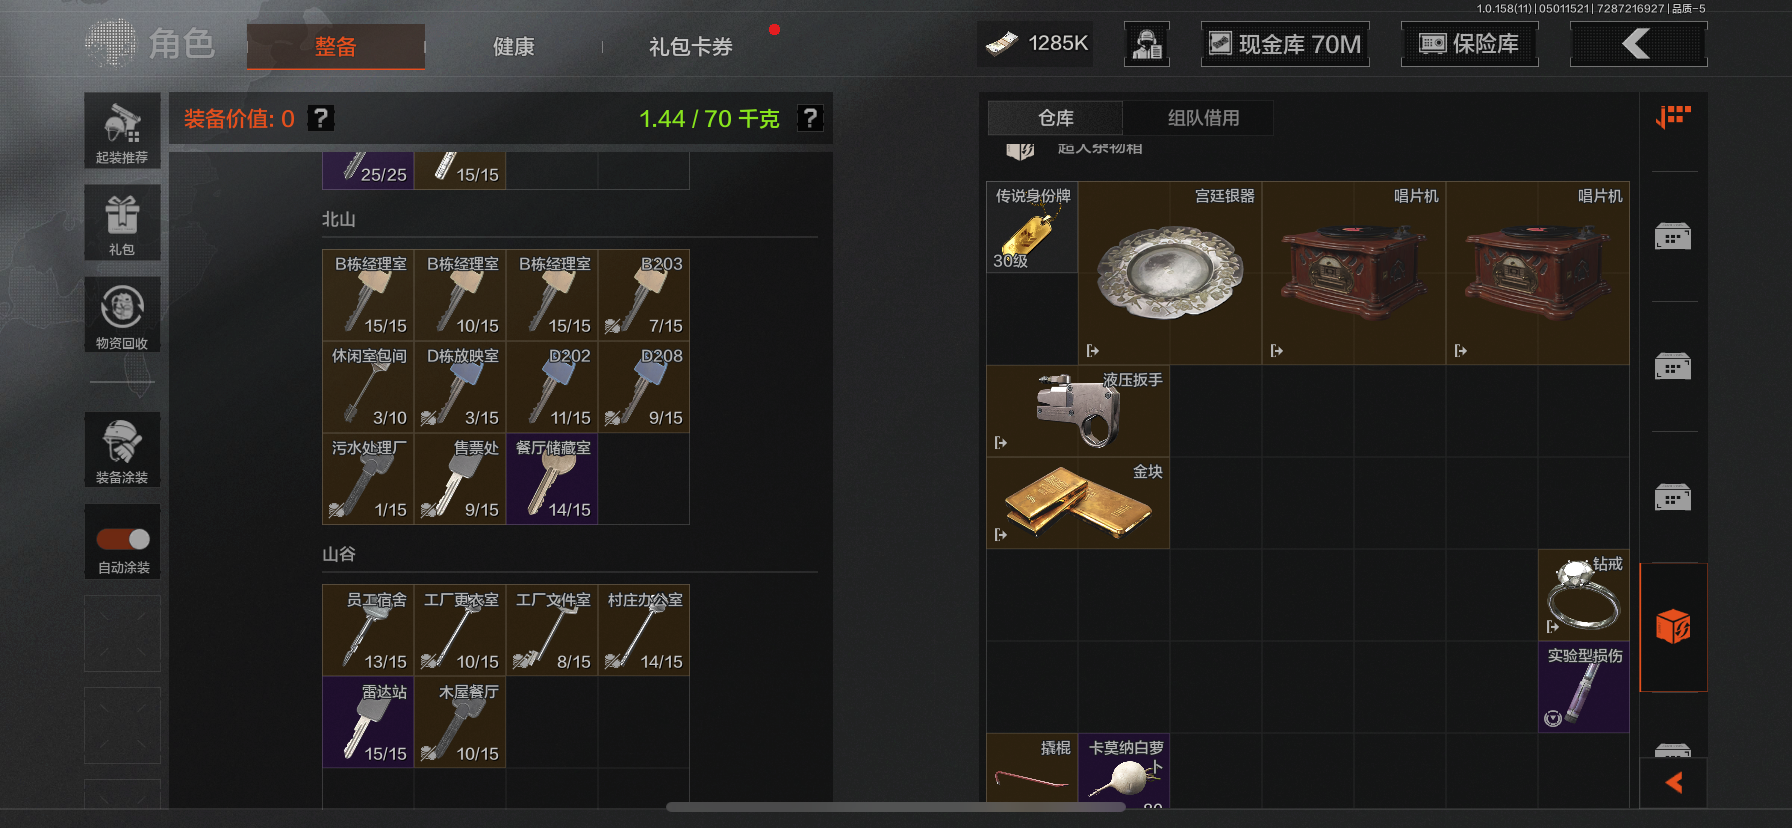
Task: Click the question mark beside 装备价值
Action: click(x=320, y=118)
